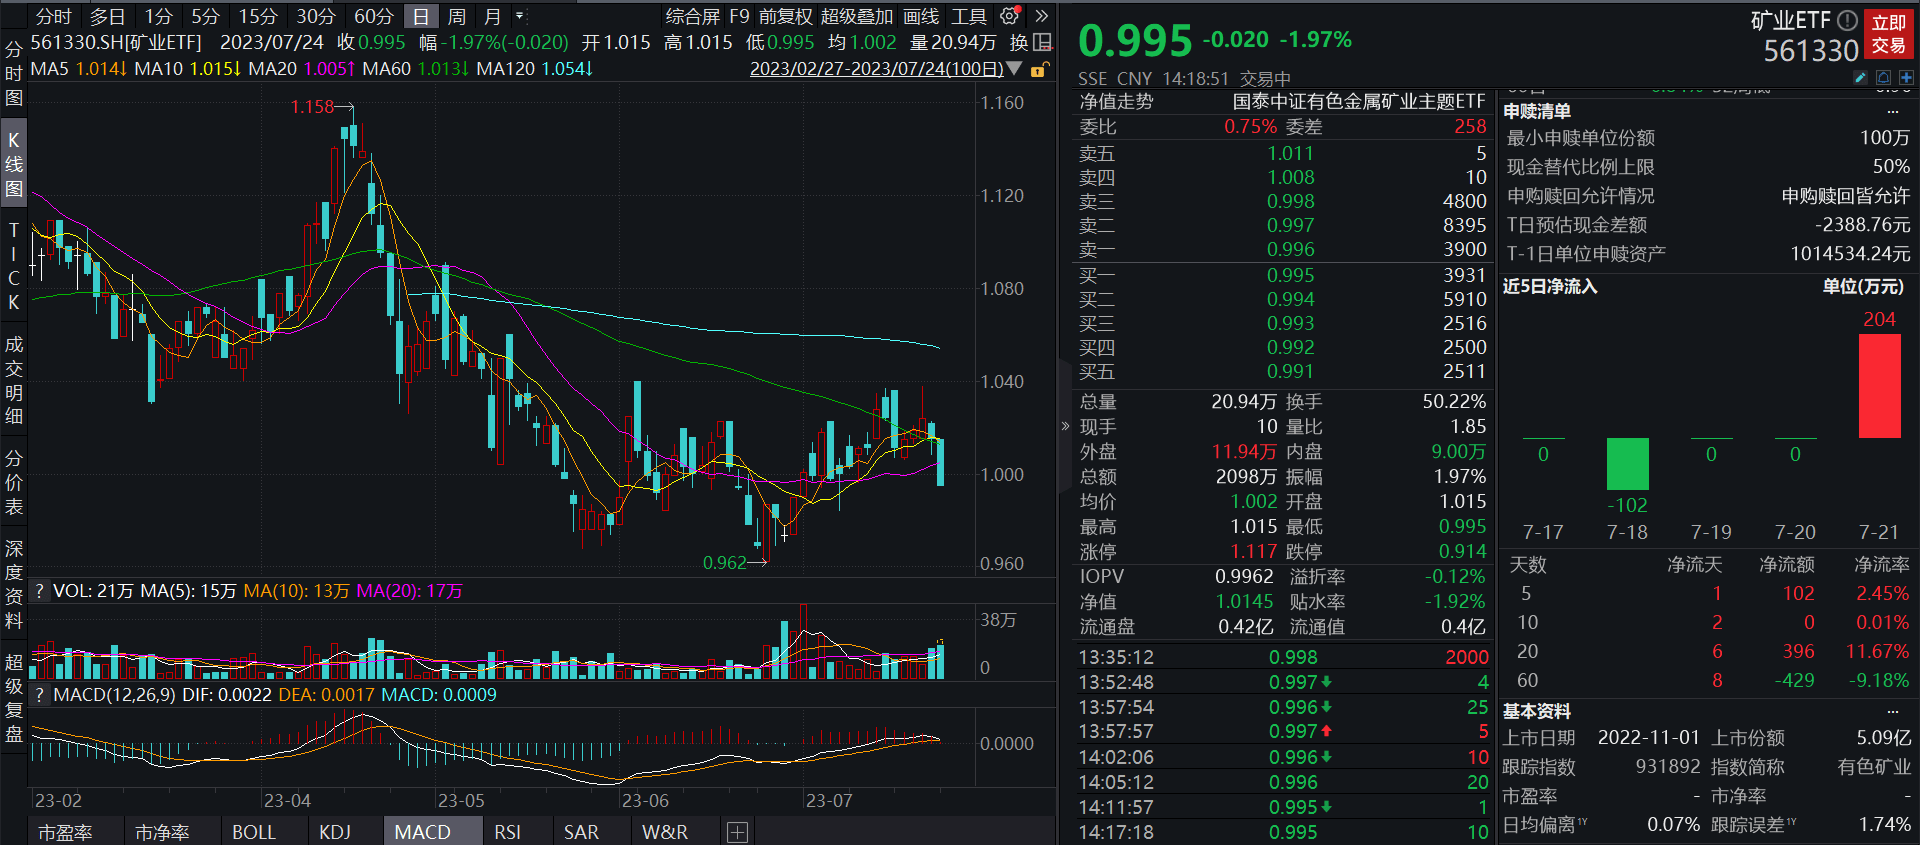
Task: Open chart settings gear icon
Action: [x=1009, y=16]
